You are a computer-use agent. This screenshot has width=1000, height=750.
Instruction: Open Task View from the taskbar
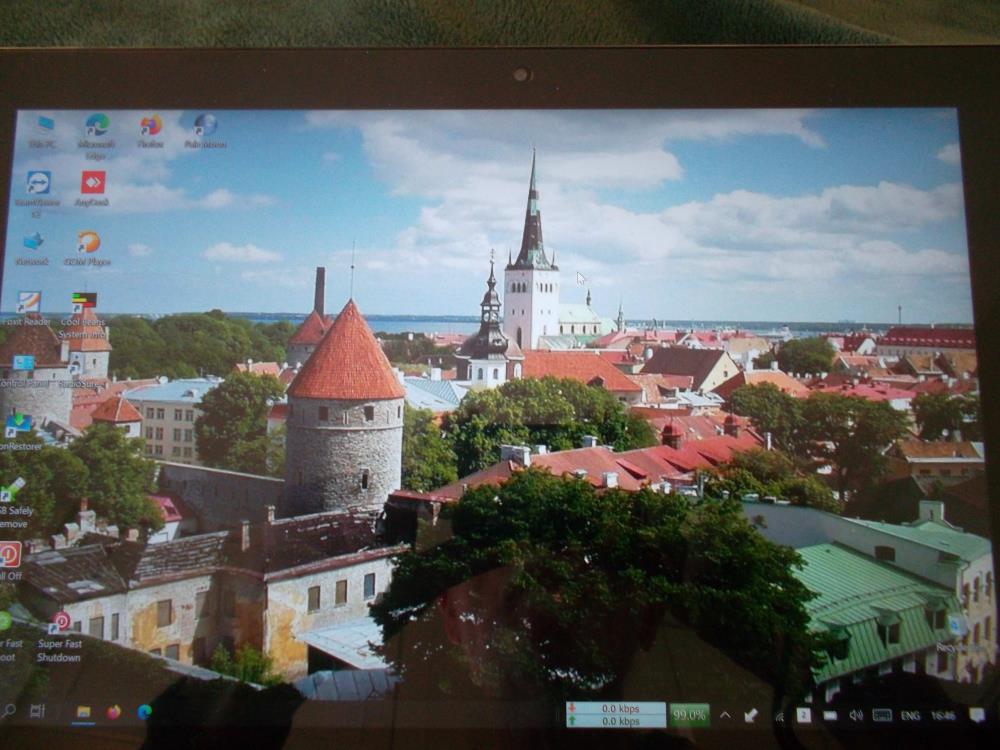coord(38,710)
